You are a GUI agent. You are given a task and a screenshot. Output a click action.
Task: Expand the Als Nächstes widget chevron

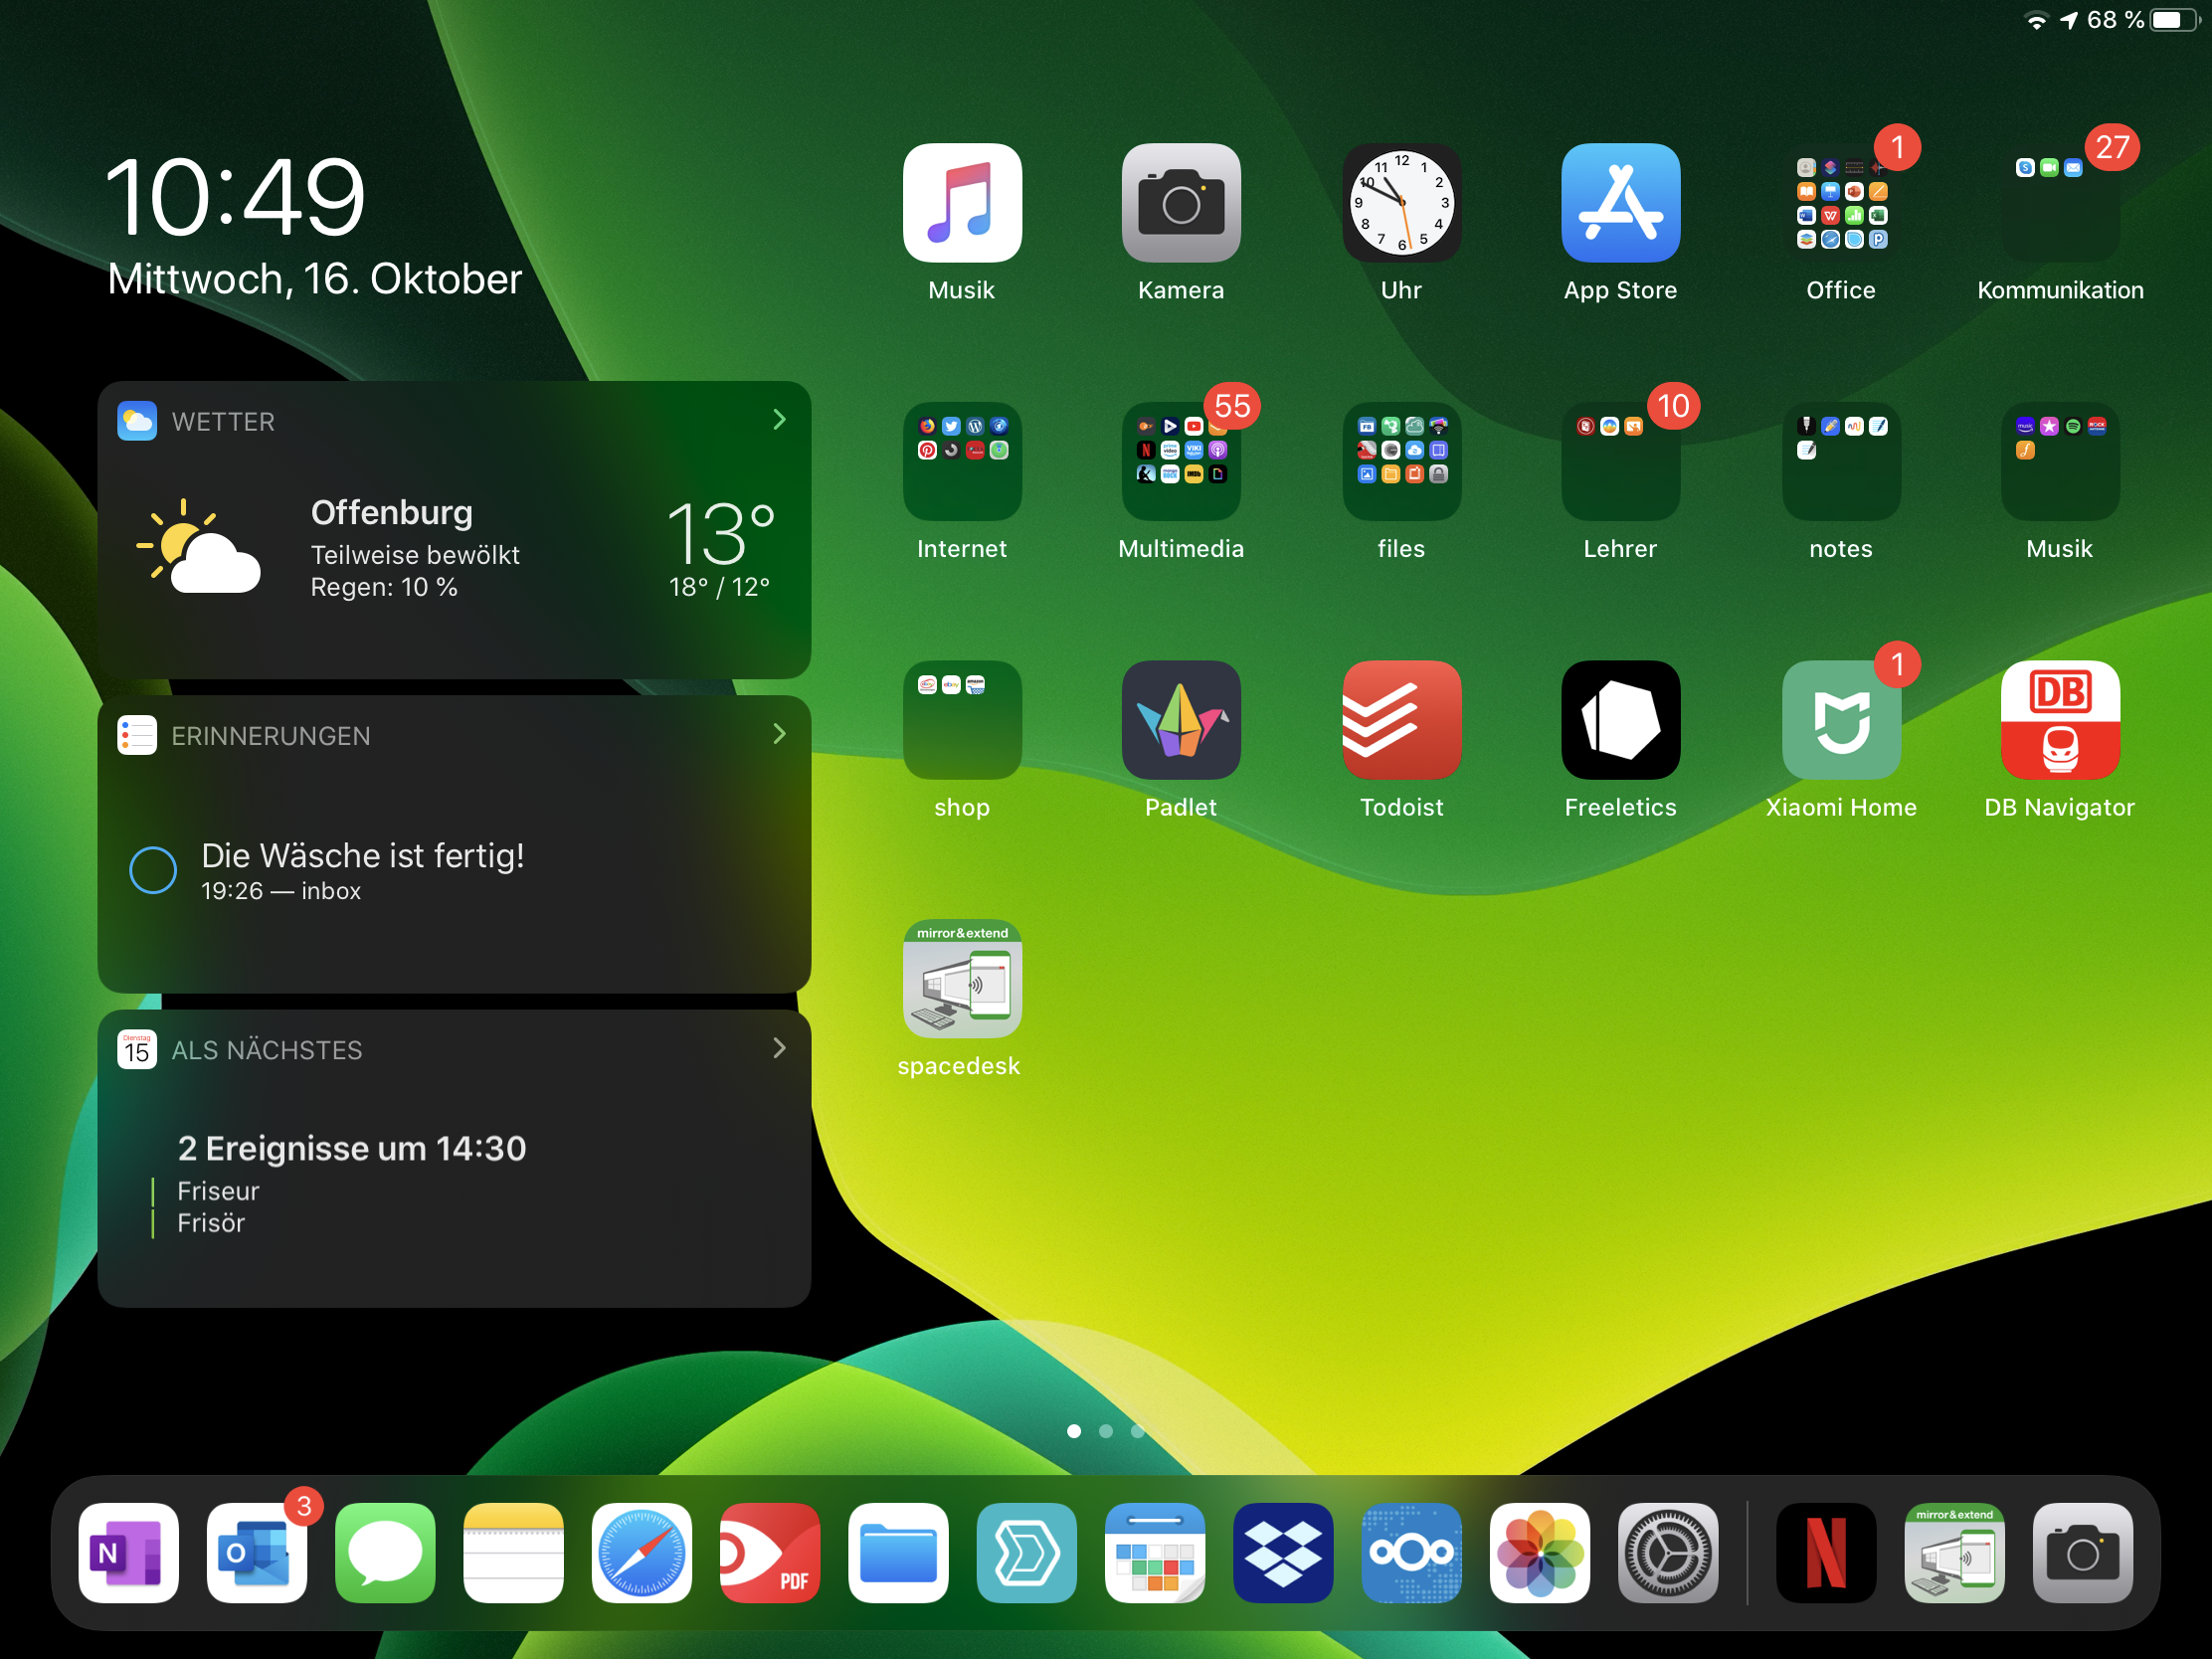tap(779, 1048)
